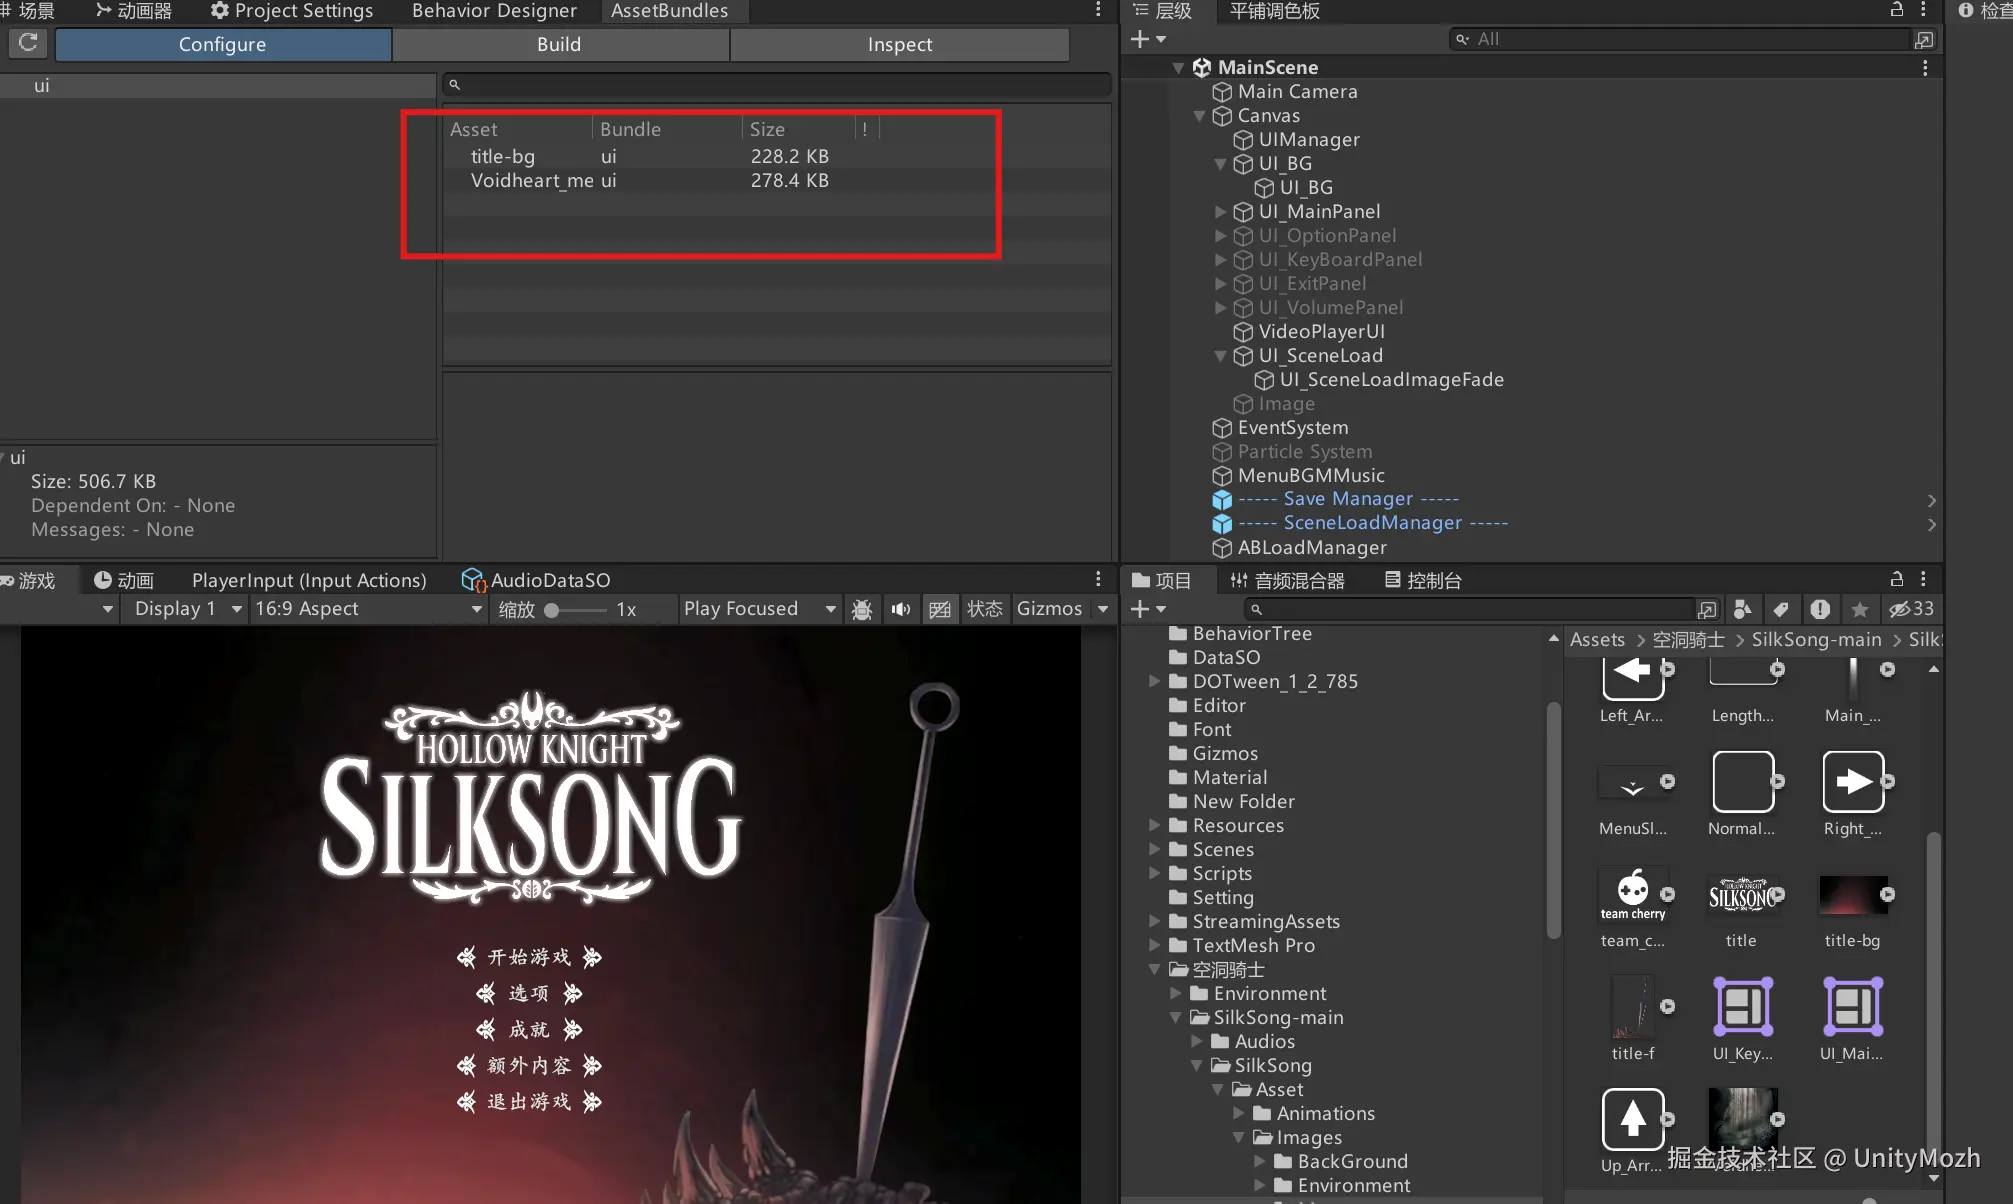Open the Play Focused dropdown
Viewport: 2013px width, 1204px height.
[758, 609]
